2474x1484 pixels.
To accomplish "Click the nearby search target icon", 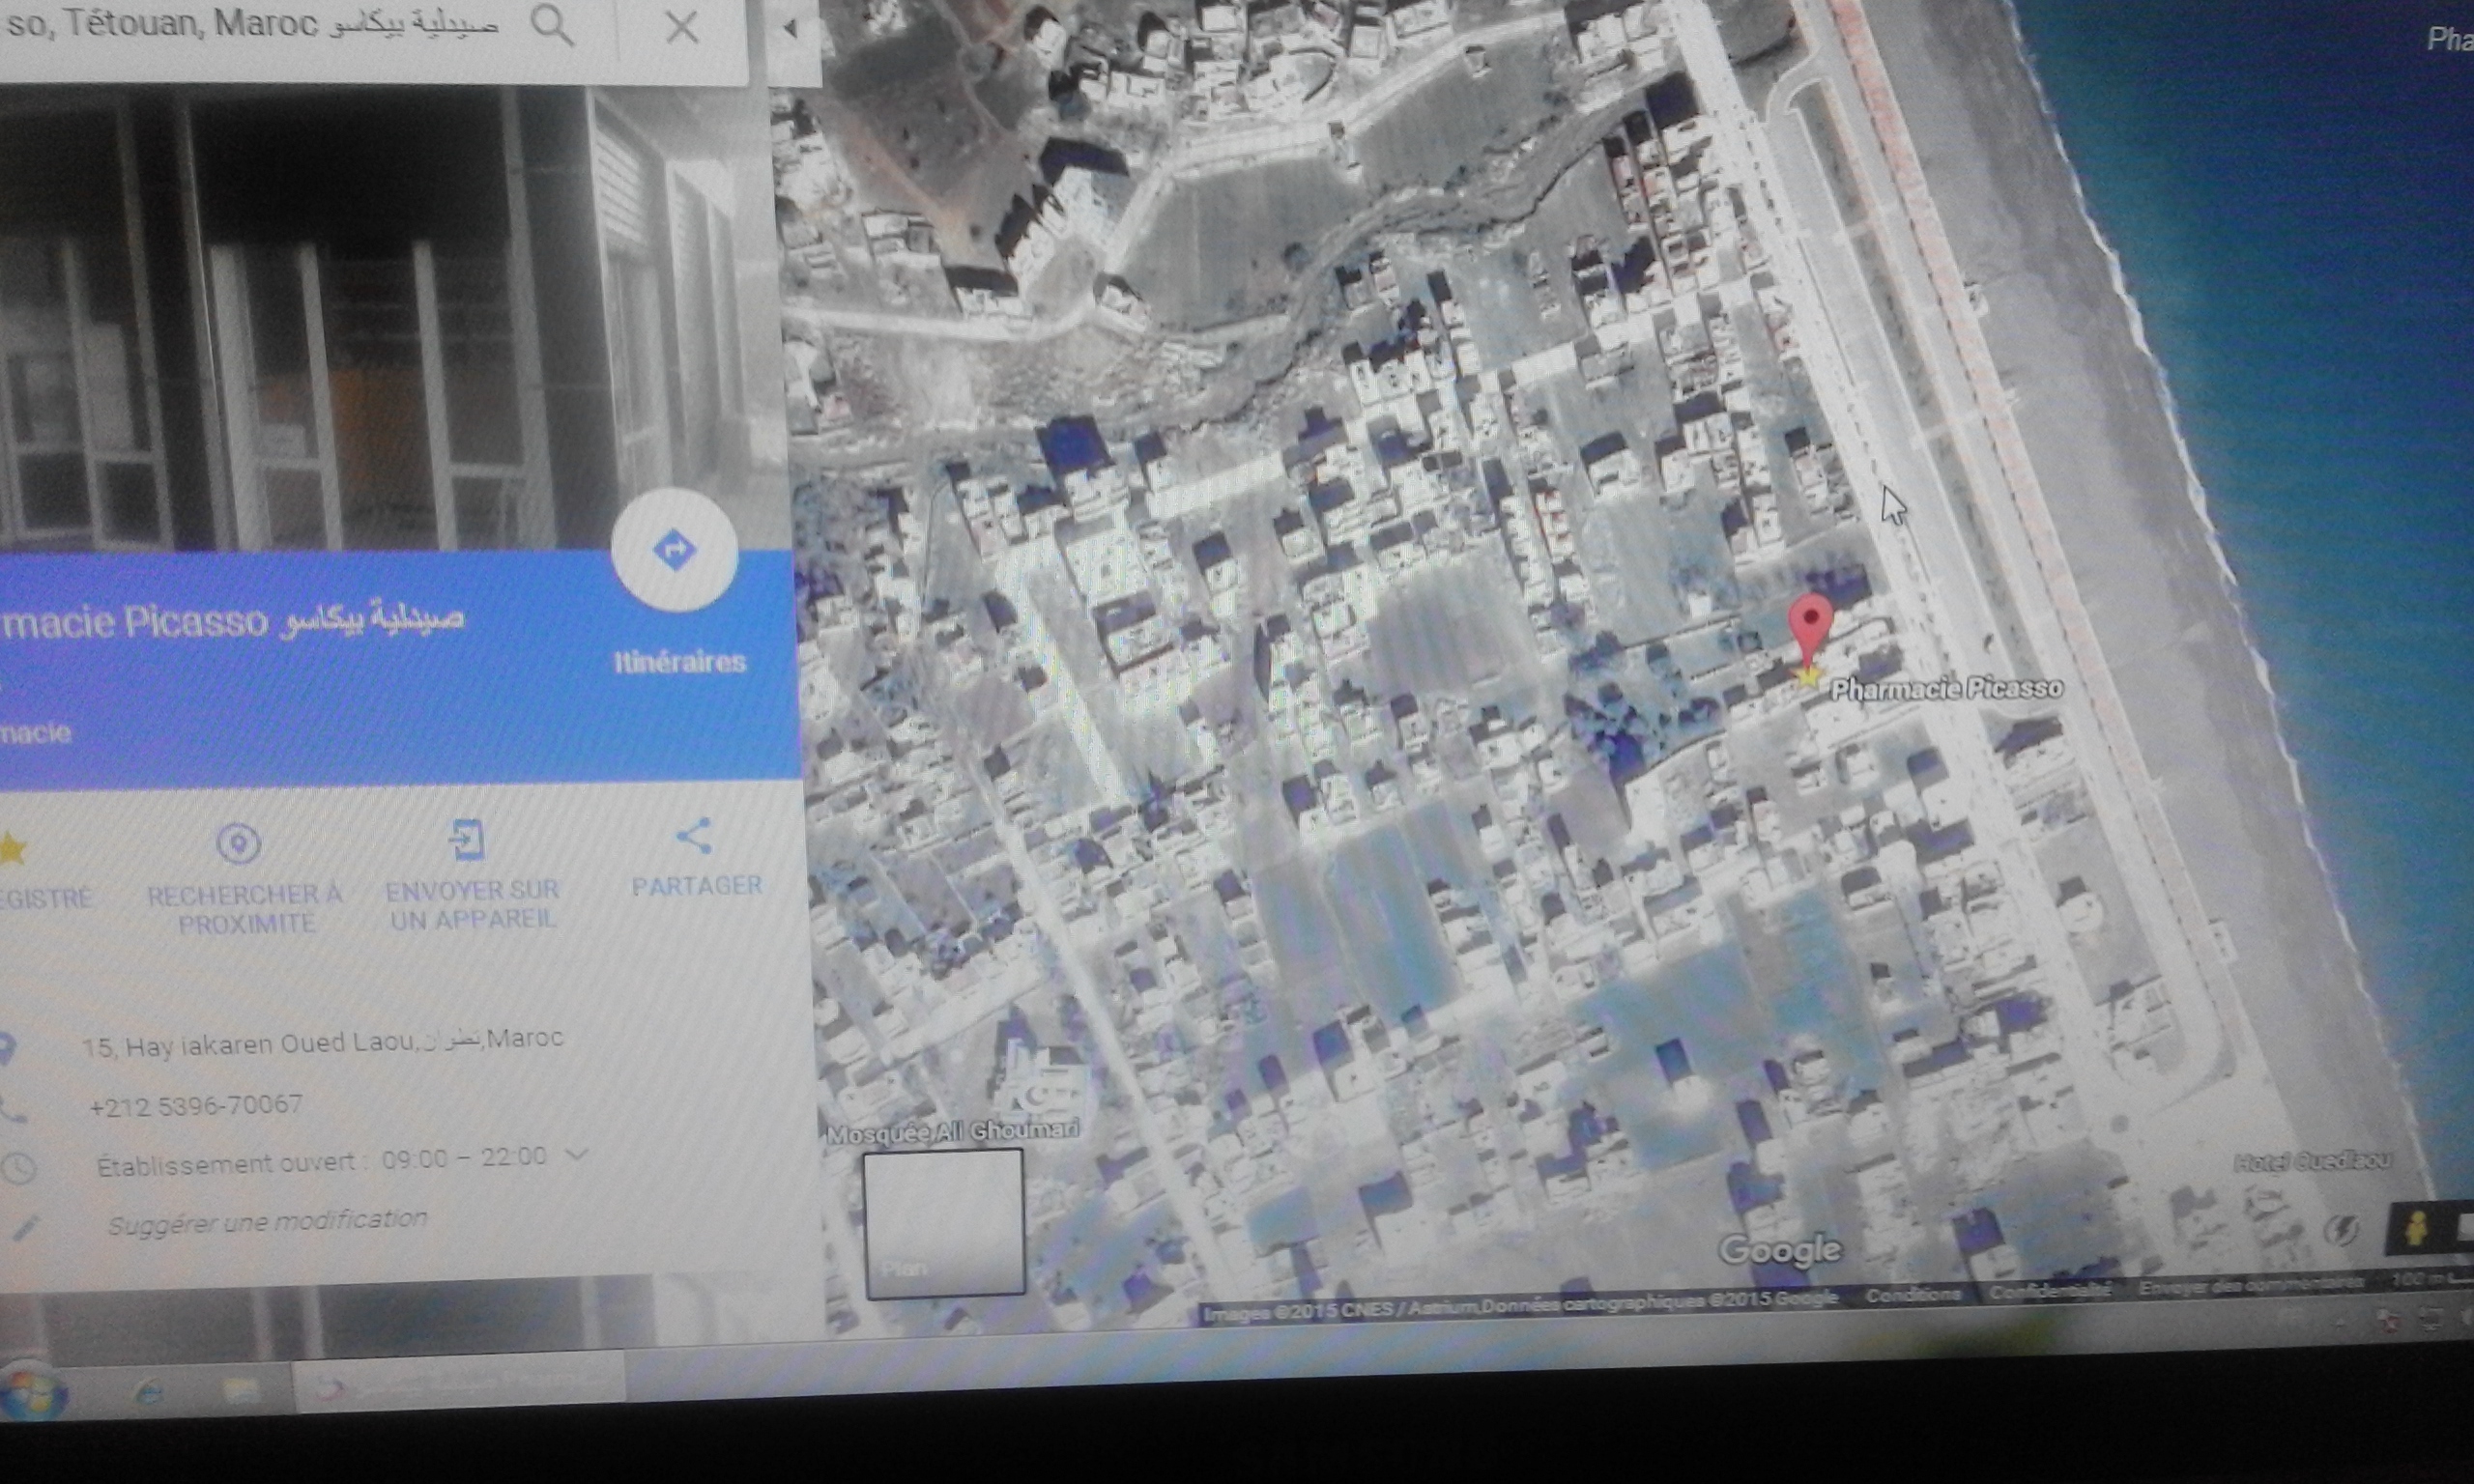I will tap(239, 844).
